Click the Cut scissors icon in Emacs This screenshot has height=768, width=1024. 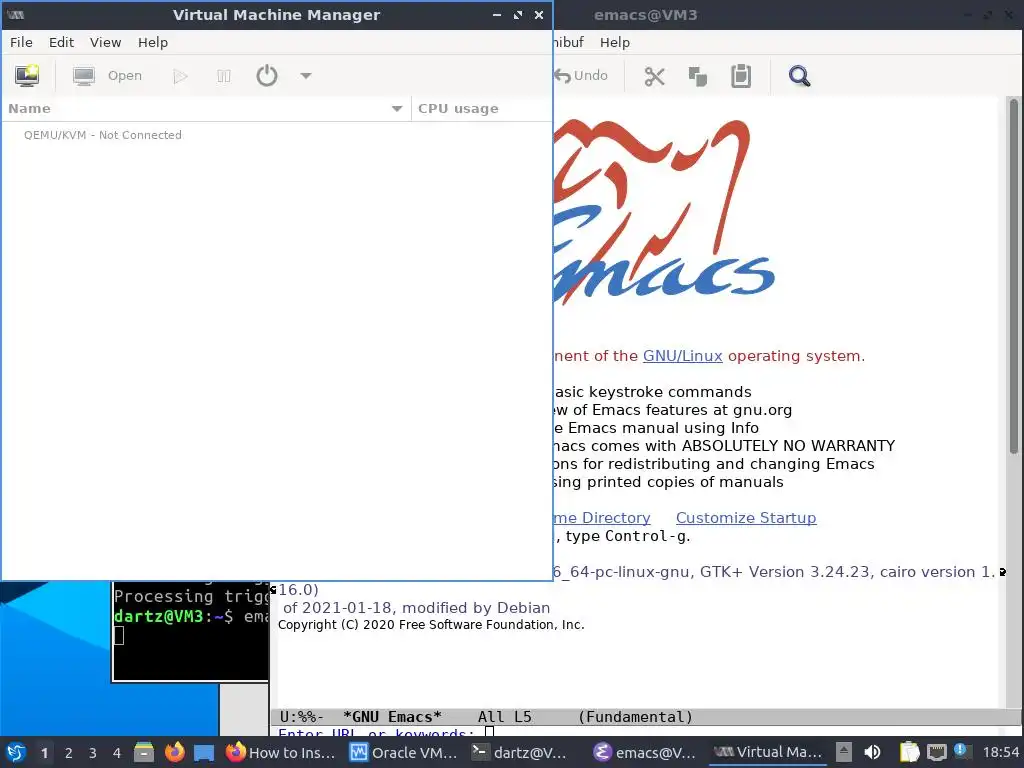(654, 76)
